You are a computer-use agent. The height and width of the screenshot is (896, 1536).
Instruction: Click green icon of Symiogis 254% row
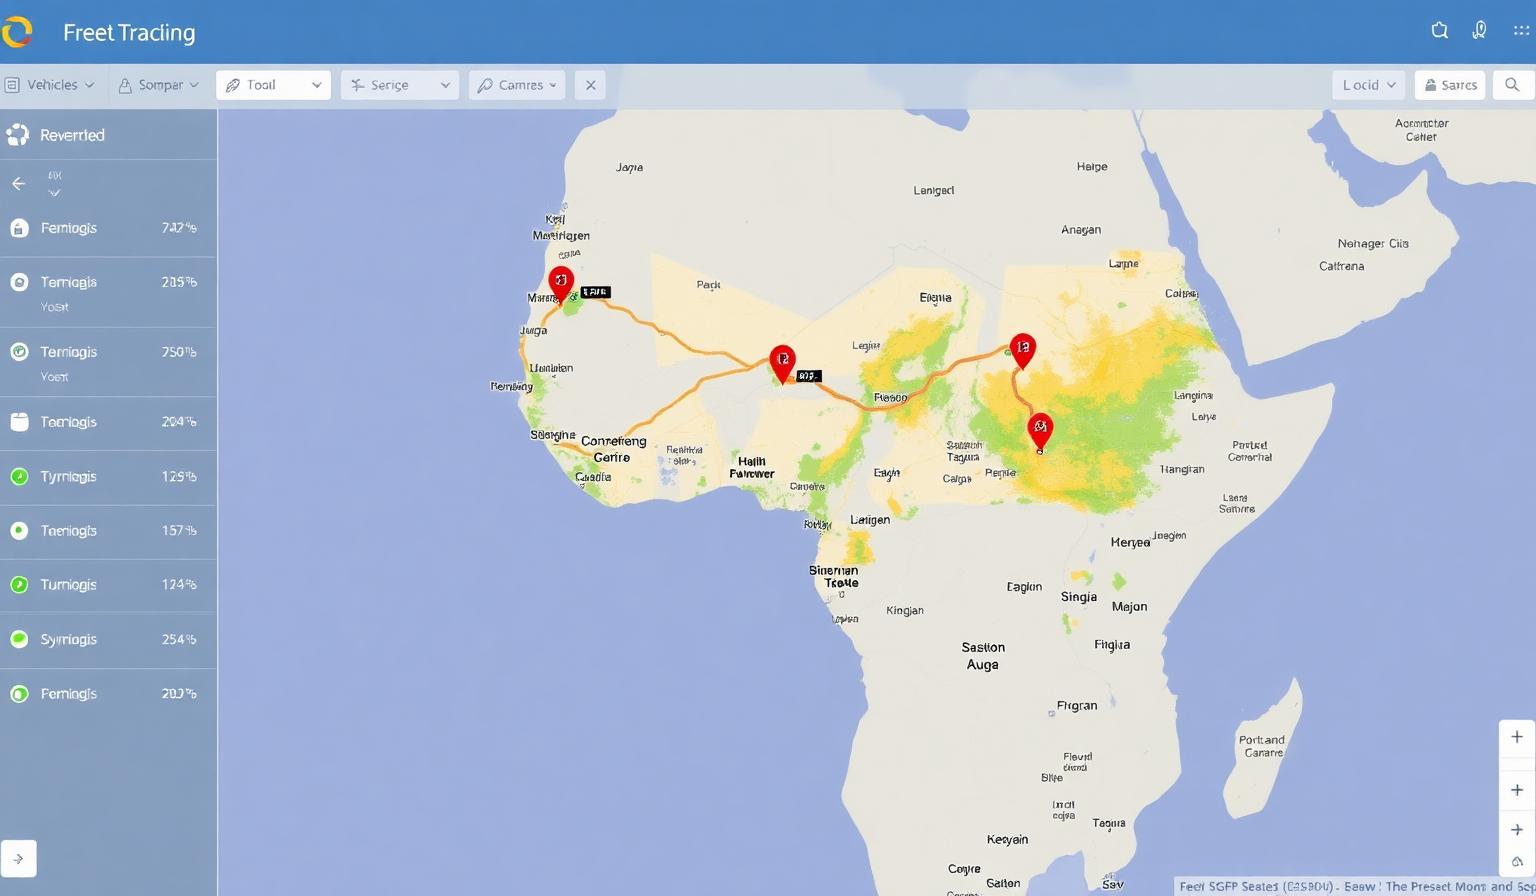point(19,639)
